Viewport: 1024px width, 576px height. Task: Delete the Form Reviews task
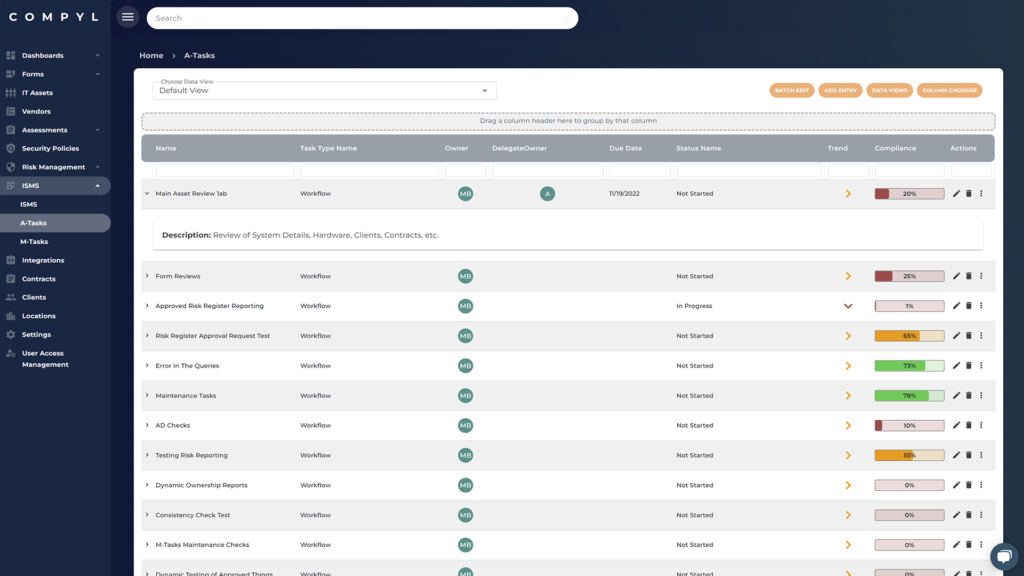[x=968, y=276]
